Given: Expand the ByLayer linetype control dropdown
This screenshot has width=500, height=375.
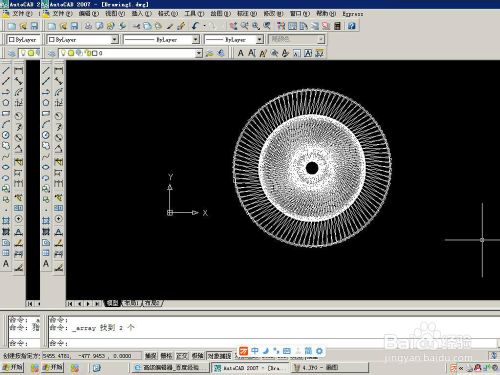Looking at the screenshot, I should click(196, 39).
